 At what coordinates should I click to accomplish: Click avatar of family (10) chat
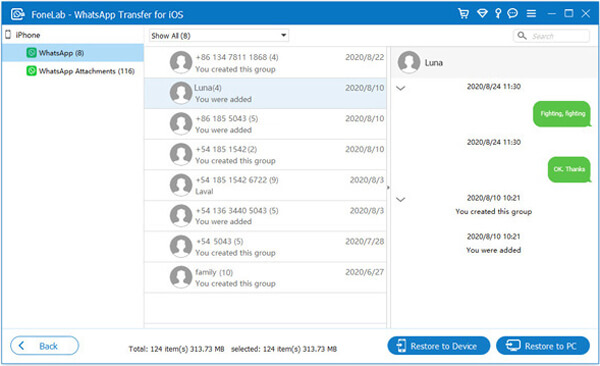coord(181,277)
